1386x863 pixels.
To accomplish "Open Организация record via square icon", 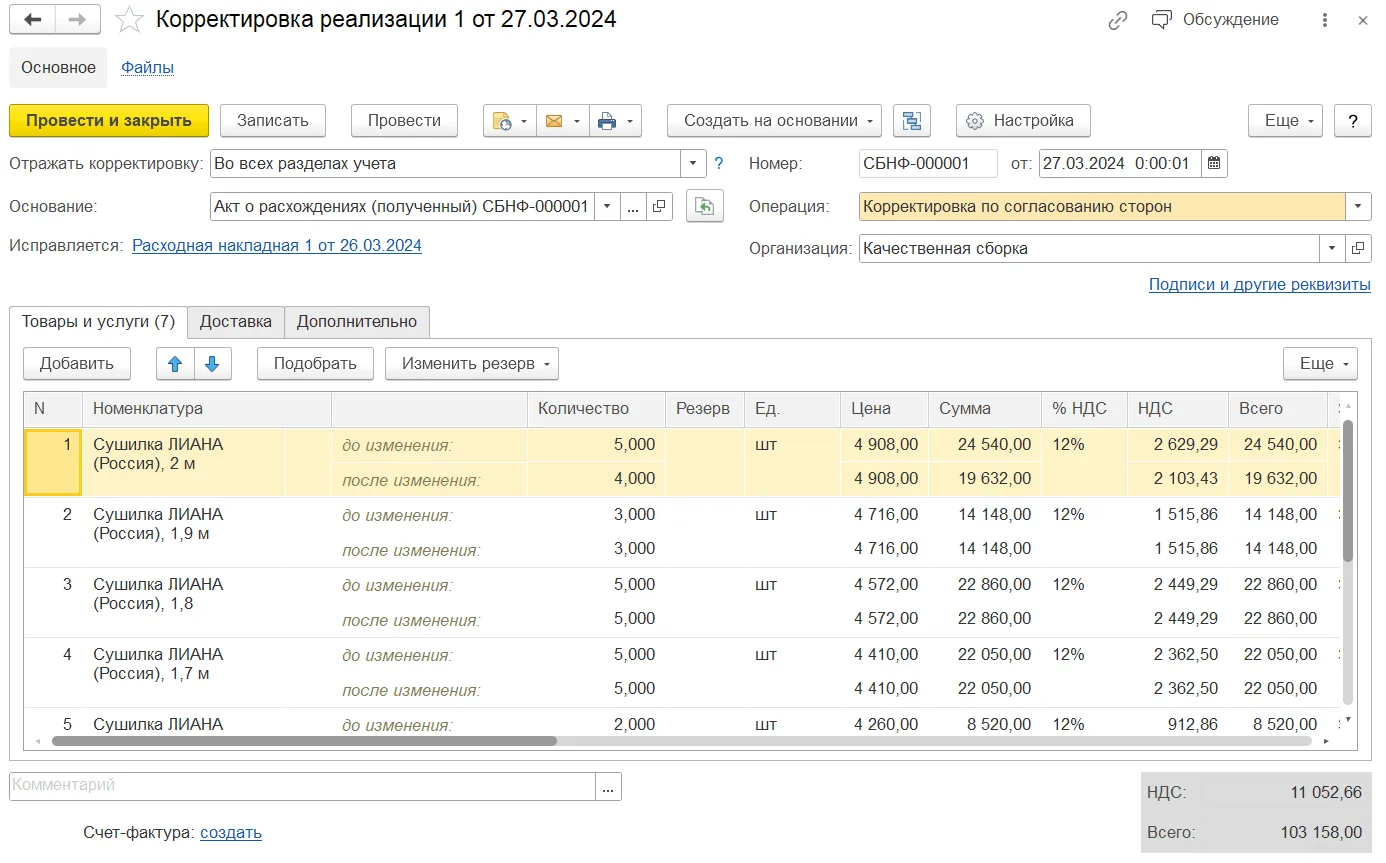I will pos(1358,248).
